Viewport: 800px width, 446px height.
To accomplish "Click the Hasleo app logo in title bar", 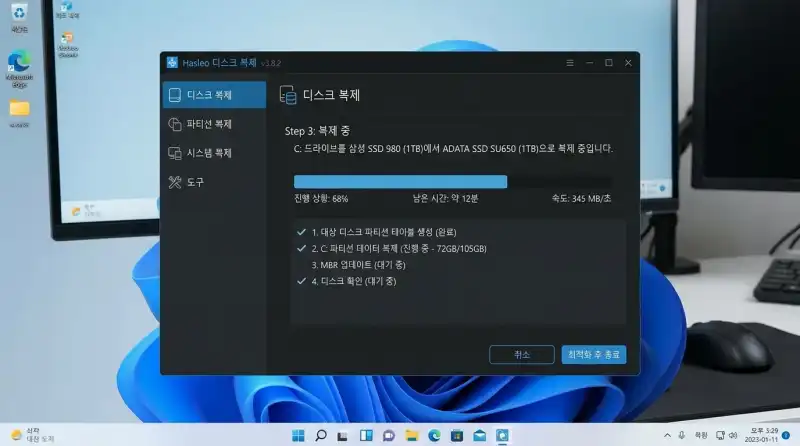I will [x=172, y=63].
